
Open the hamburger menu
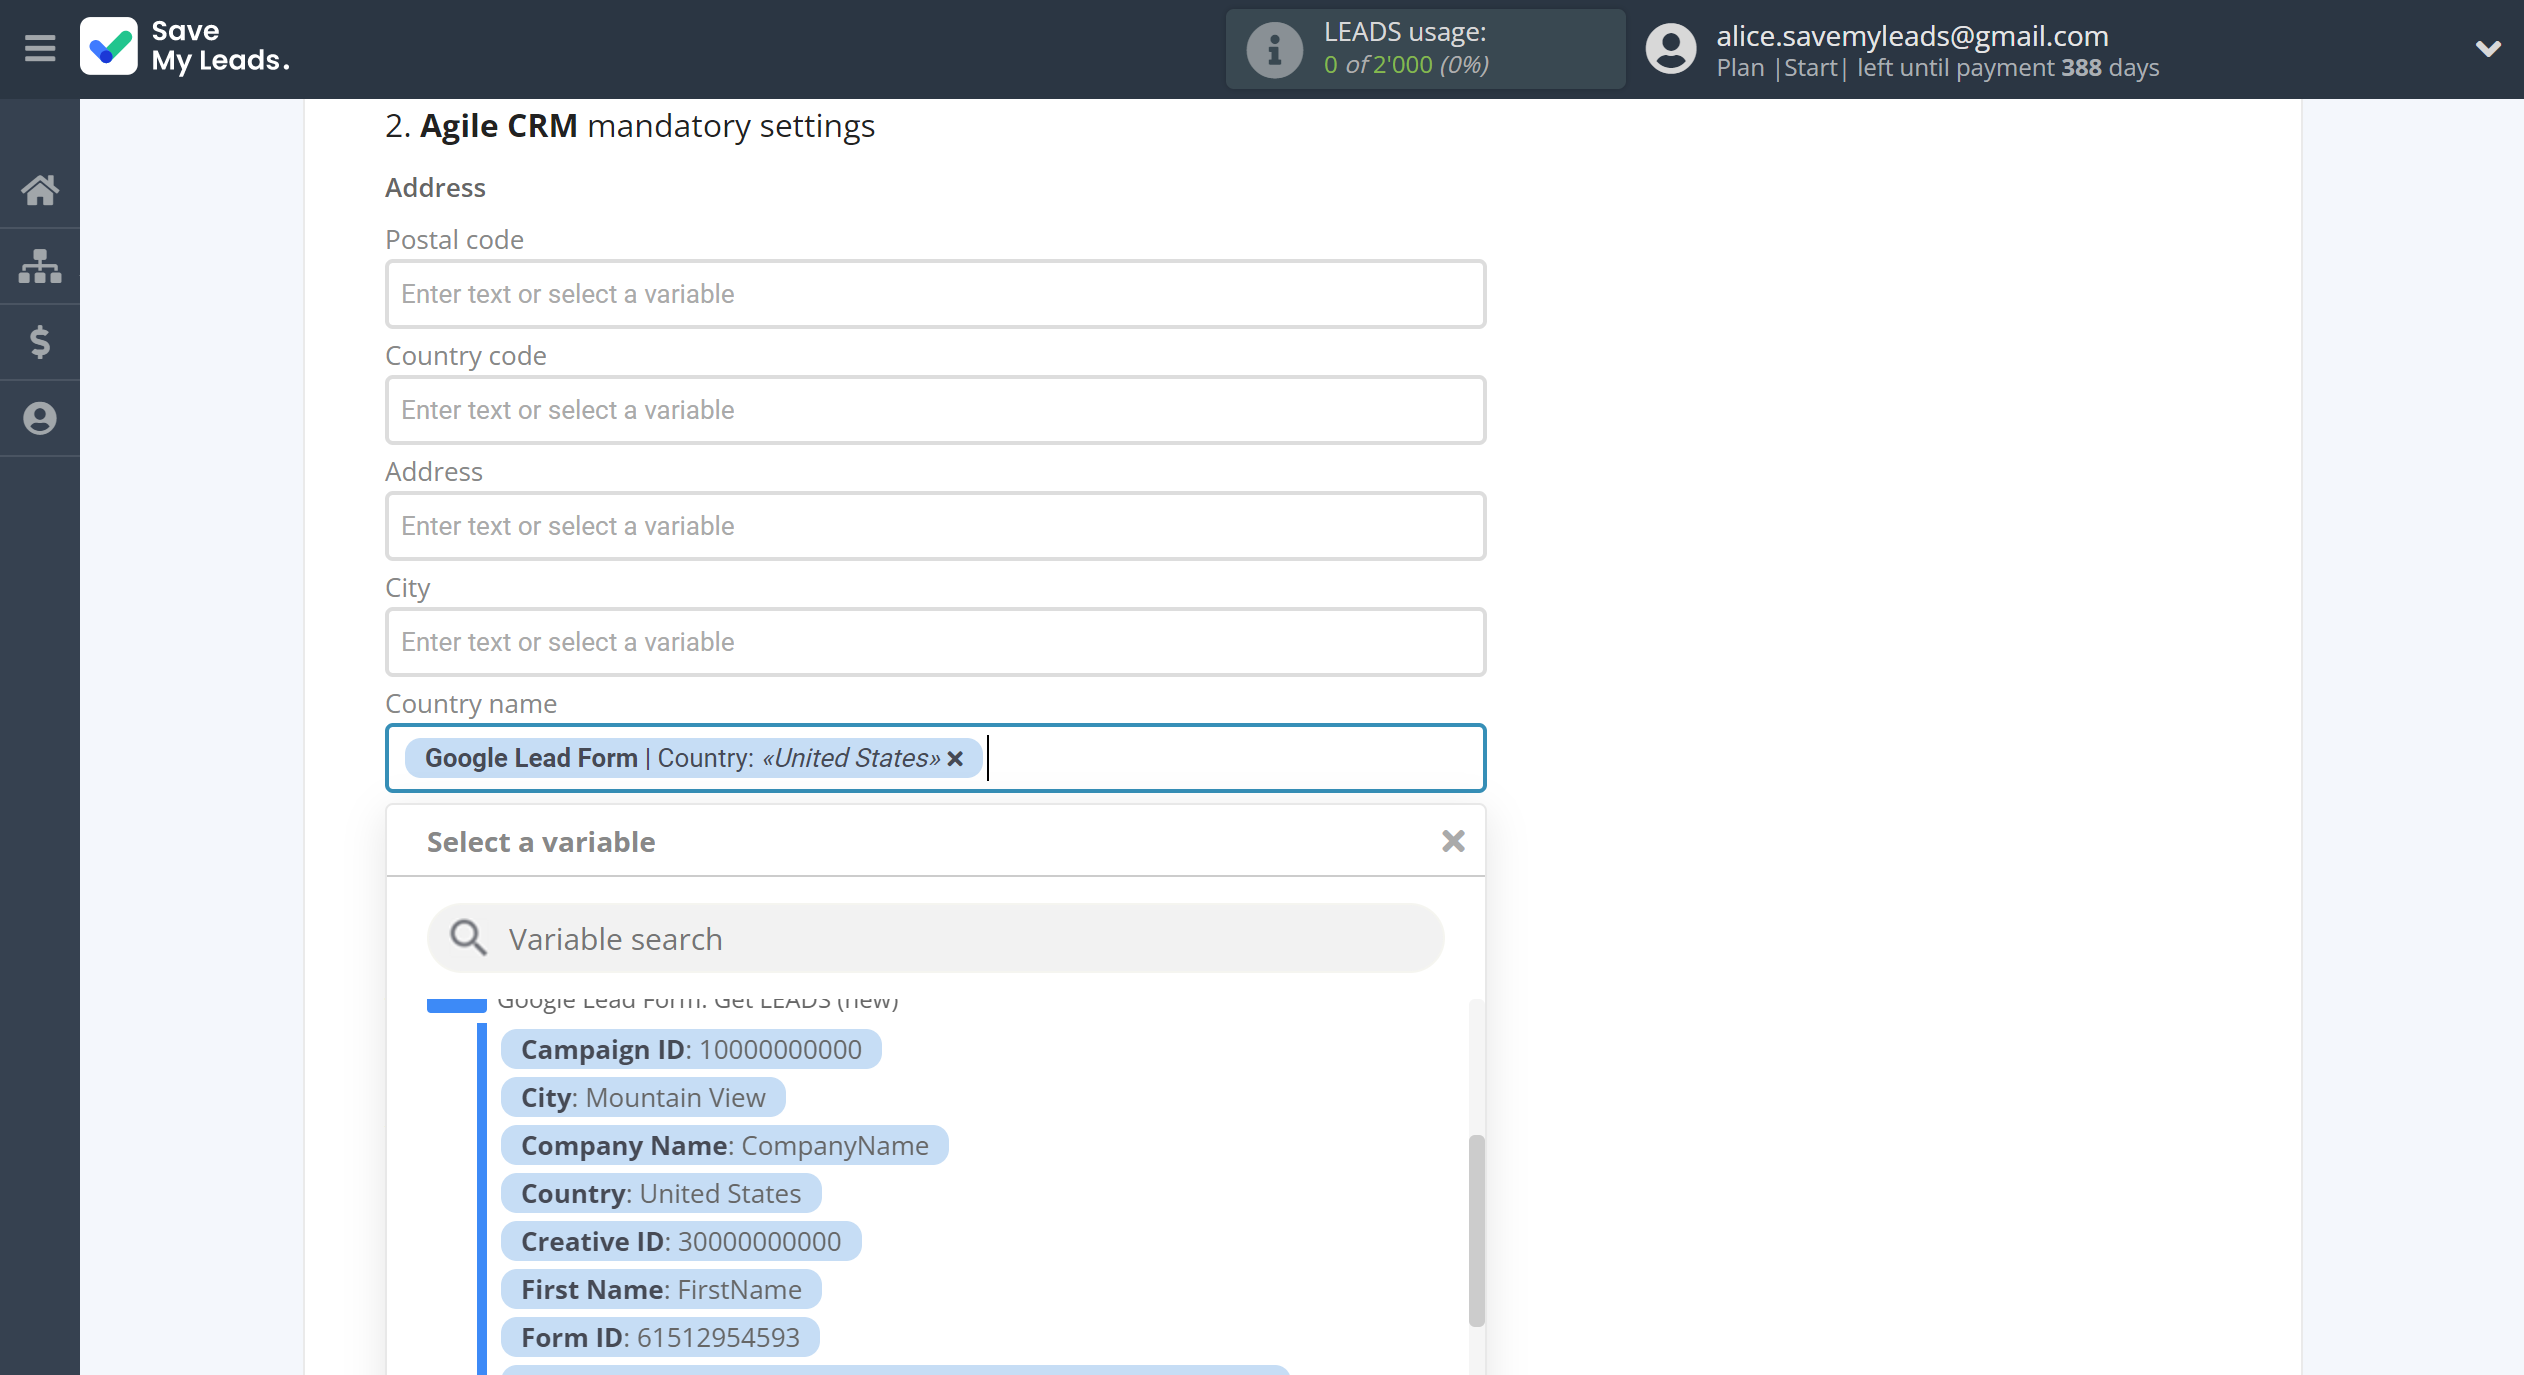pos(40,47)
